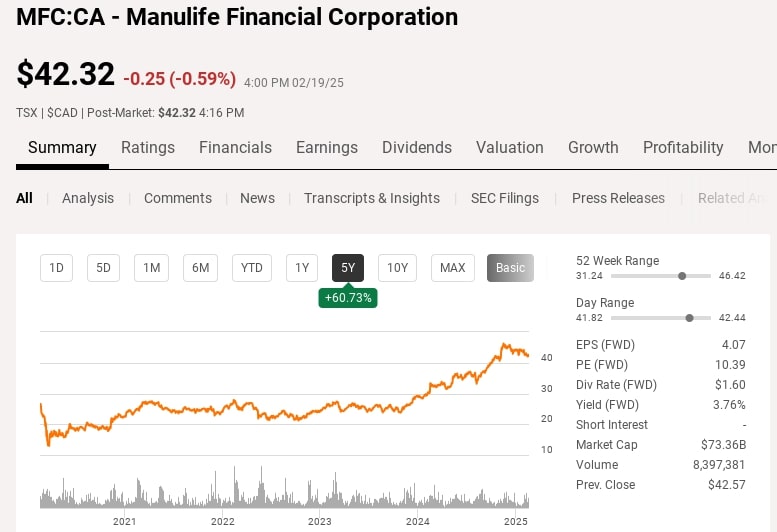Select the 1M time range
The image size is (777, 532).
151,268
